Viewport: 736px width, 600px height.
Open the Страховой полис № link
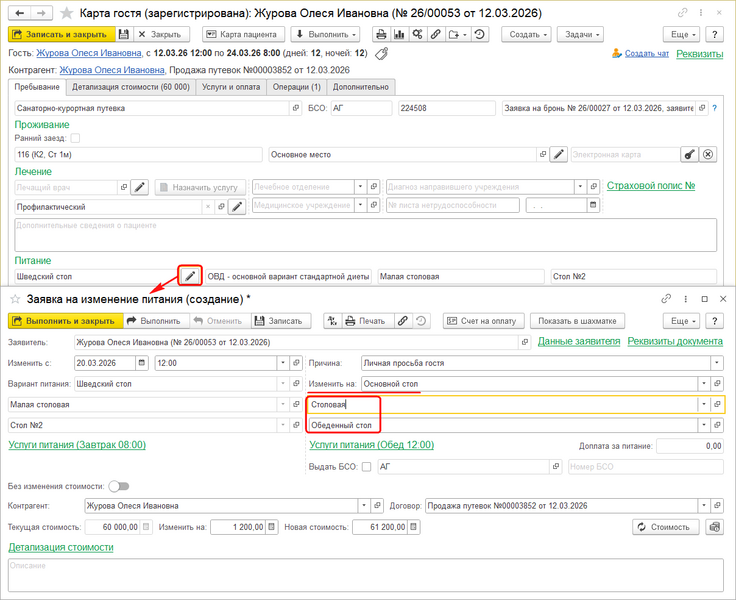coord(650,185)
